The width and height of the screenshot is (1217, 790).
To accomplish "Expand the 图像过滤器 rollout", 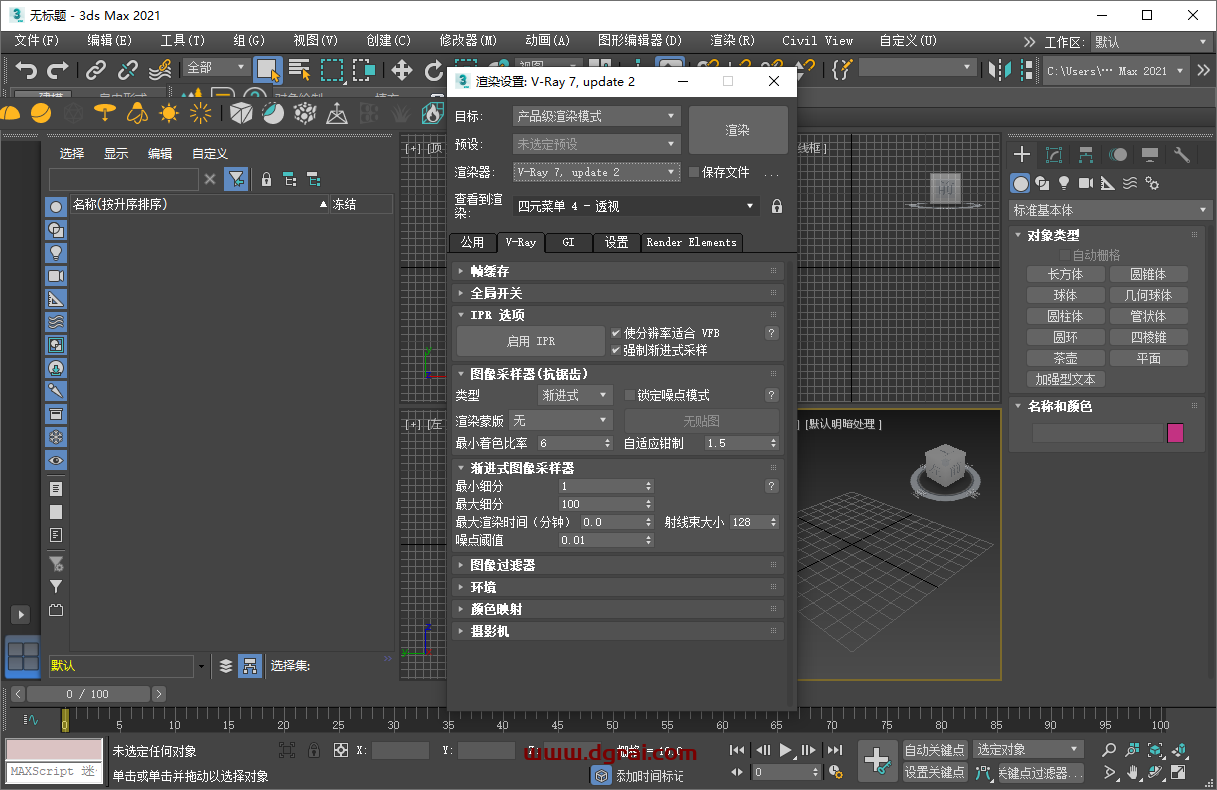I will tap(616, 565).
